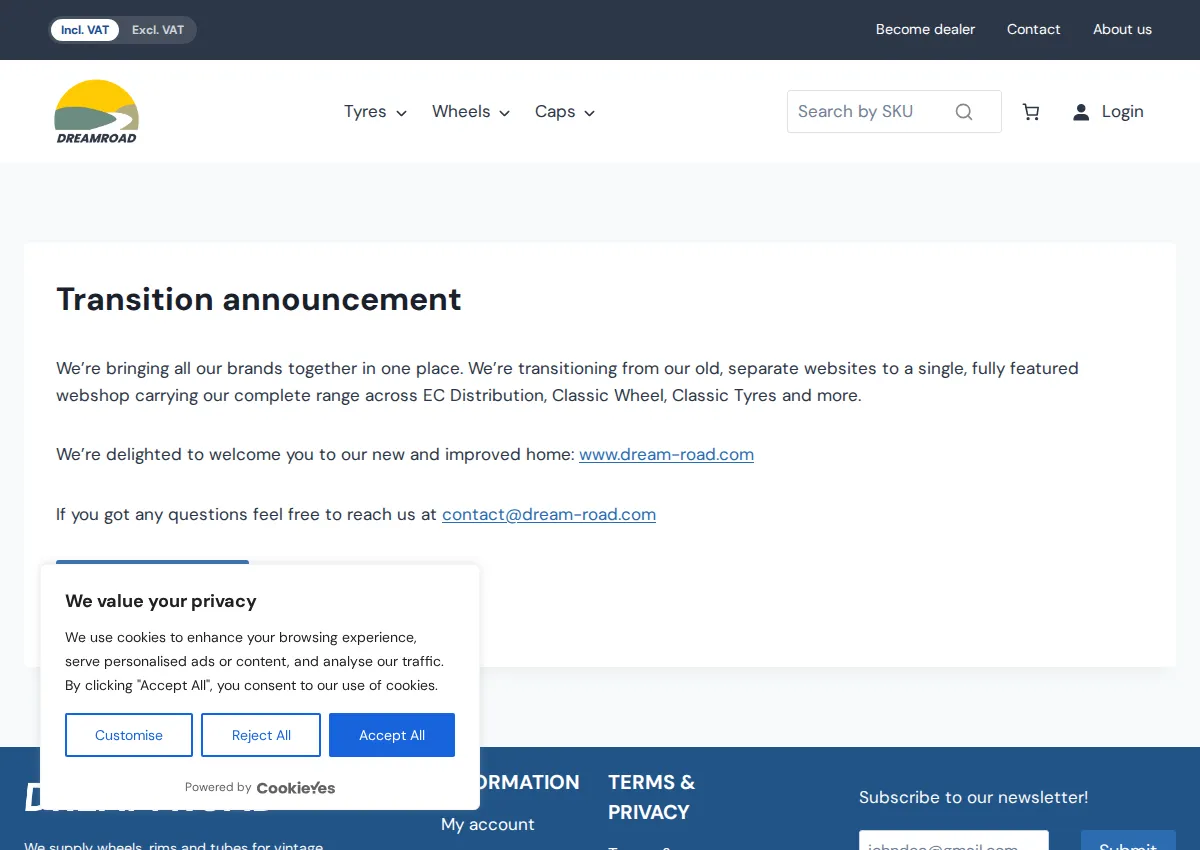Expand the Tyres menu

point(375,112)
